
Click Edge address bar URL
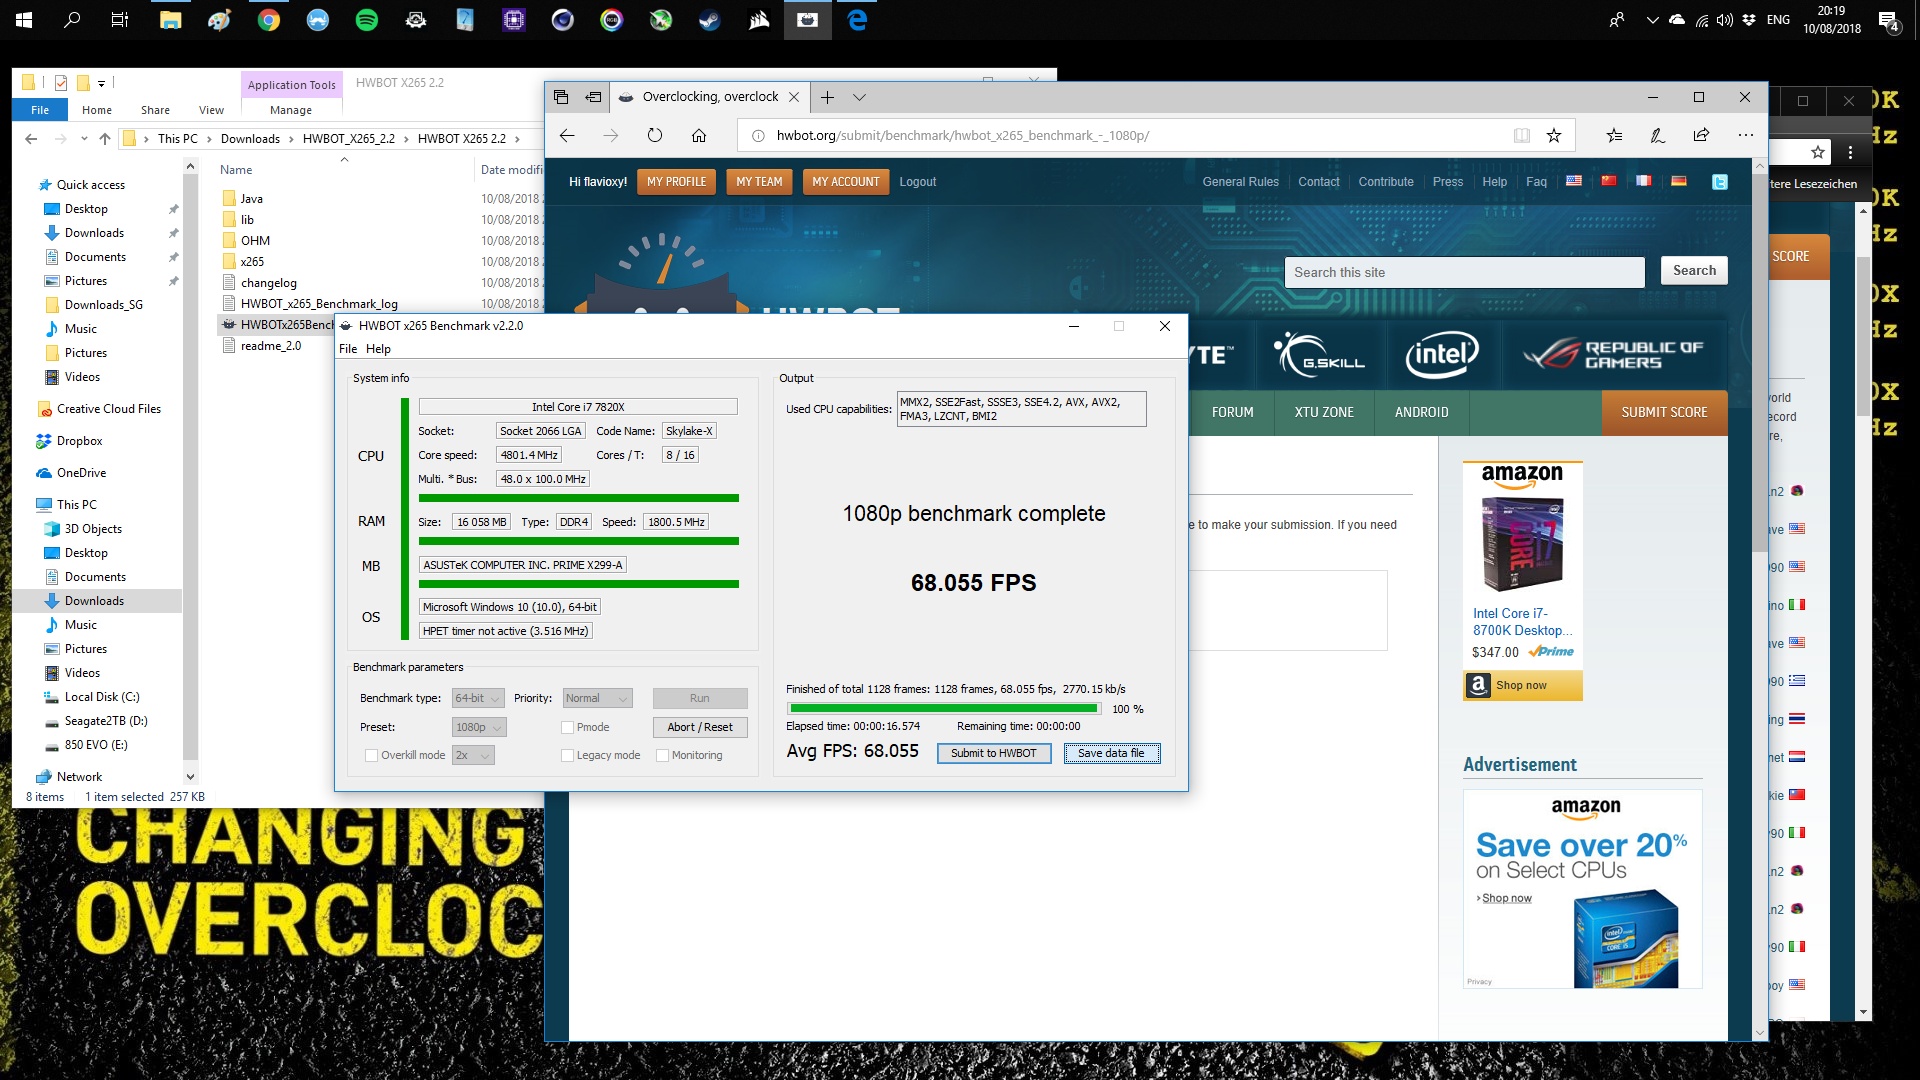click(x=963, y=135)
